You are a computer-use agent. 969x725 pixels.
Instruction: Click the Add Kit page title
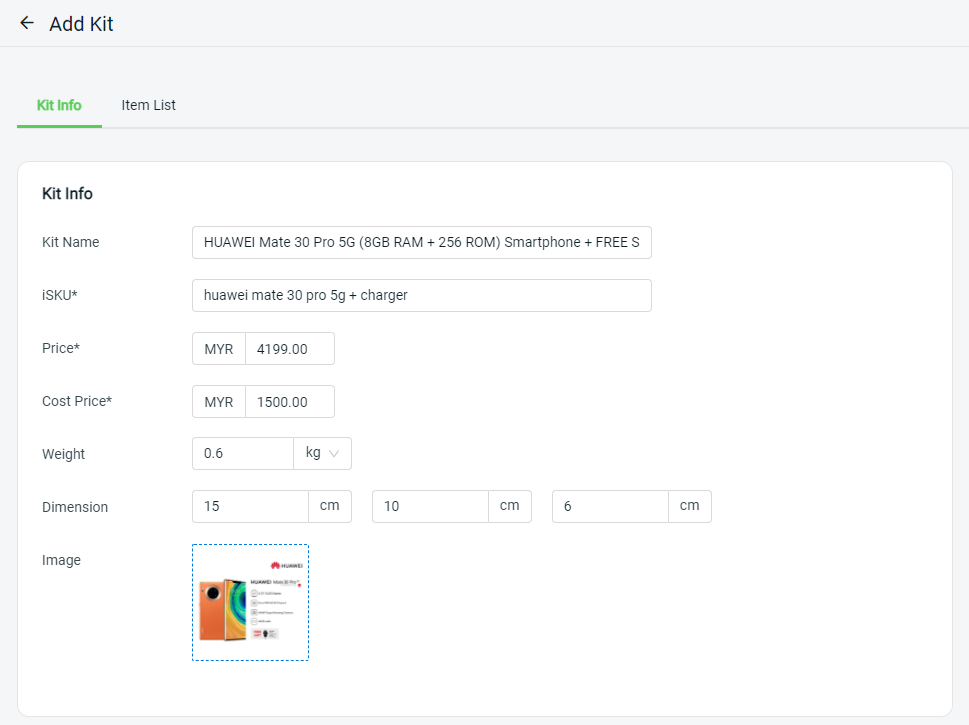click(82, 24)
